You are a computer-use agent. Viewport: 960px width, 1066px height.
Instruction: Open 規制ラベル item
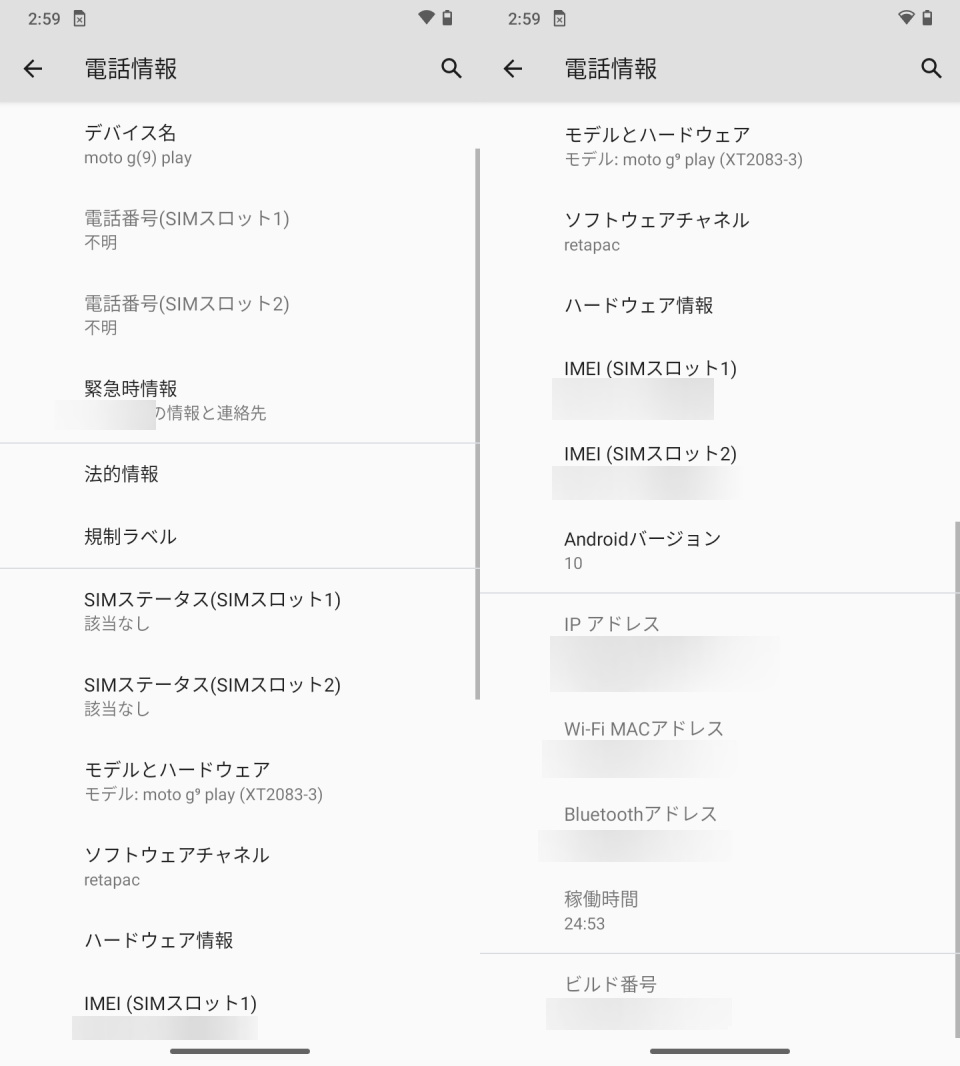point(238,536)
